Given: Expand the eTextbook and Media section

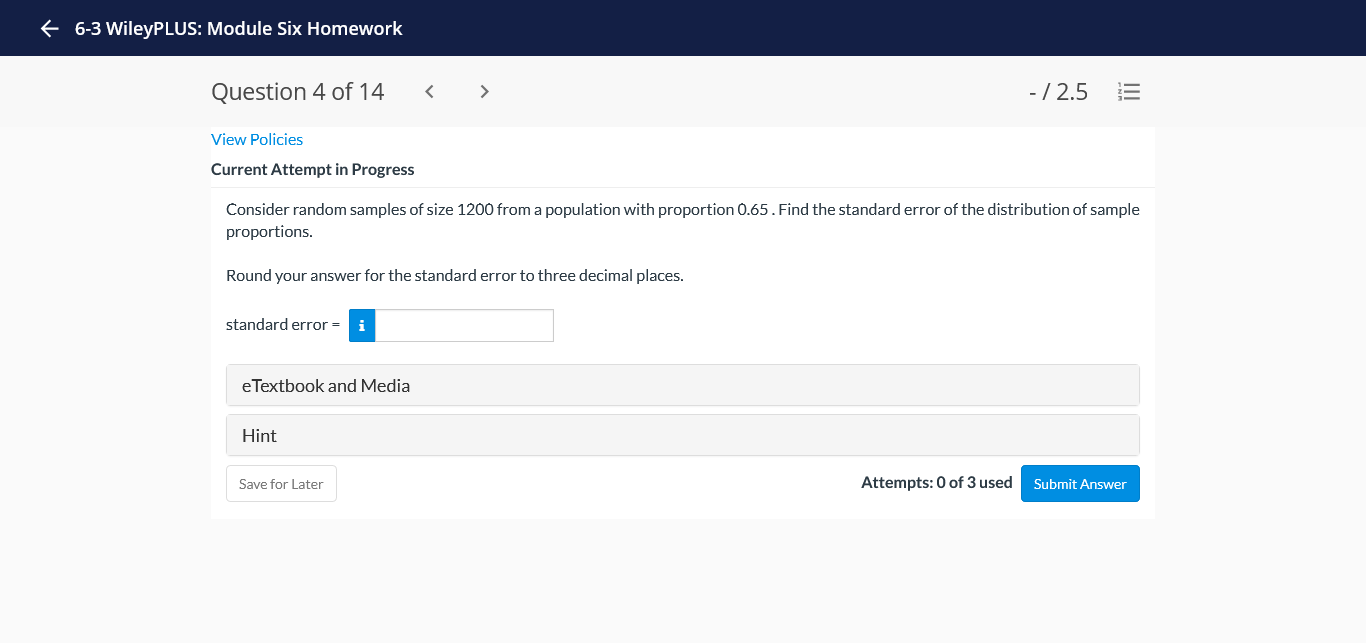Looking at the screenshot, I should (x=683, y=385).
